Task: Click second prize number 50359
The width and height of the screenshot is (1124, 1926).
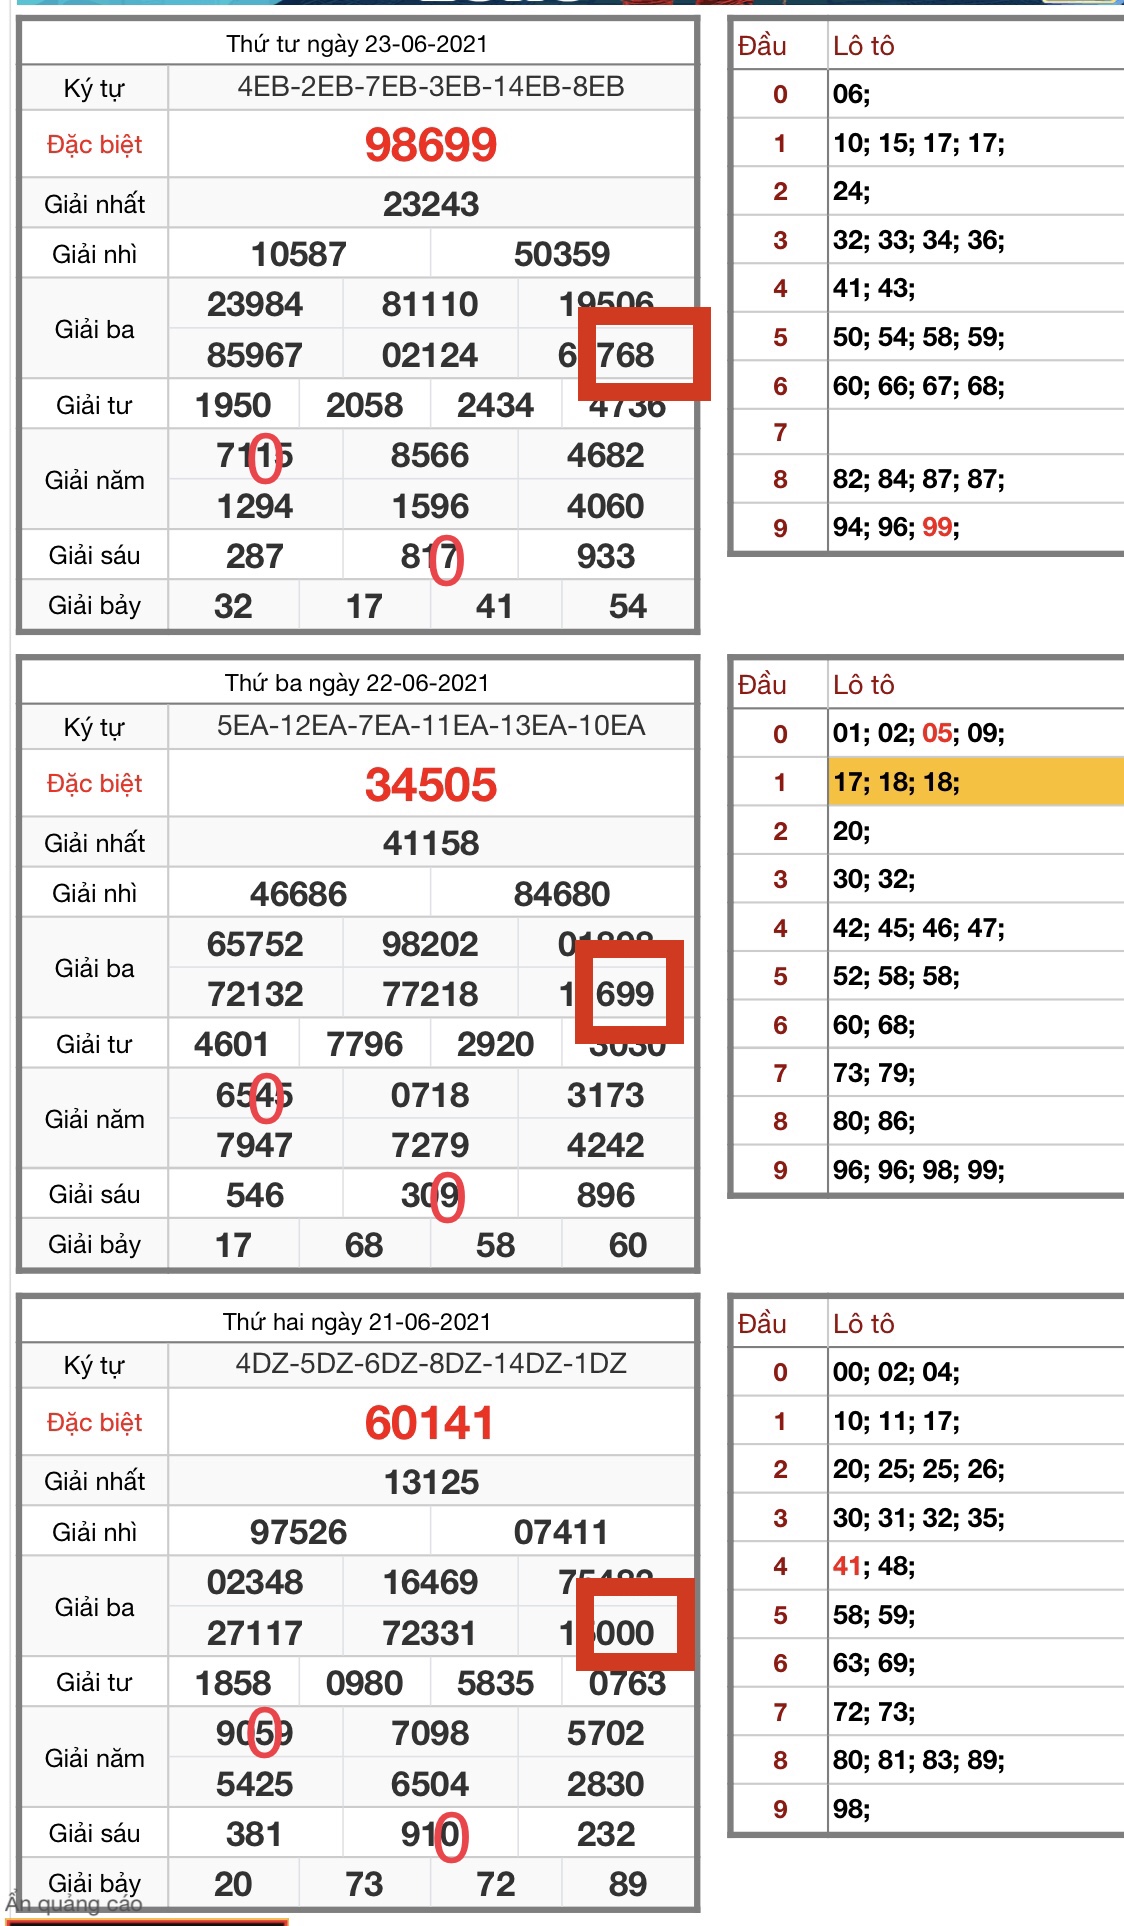Action: [562, 254]
